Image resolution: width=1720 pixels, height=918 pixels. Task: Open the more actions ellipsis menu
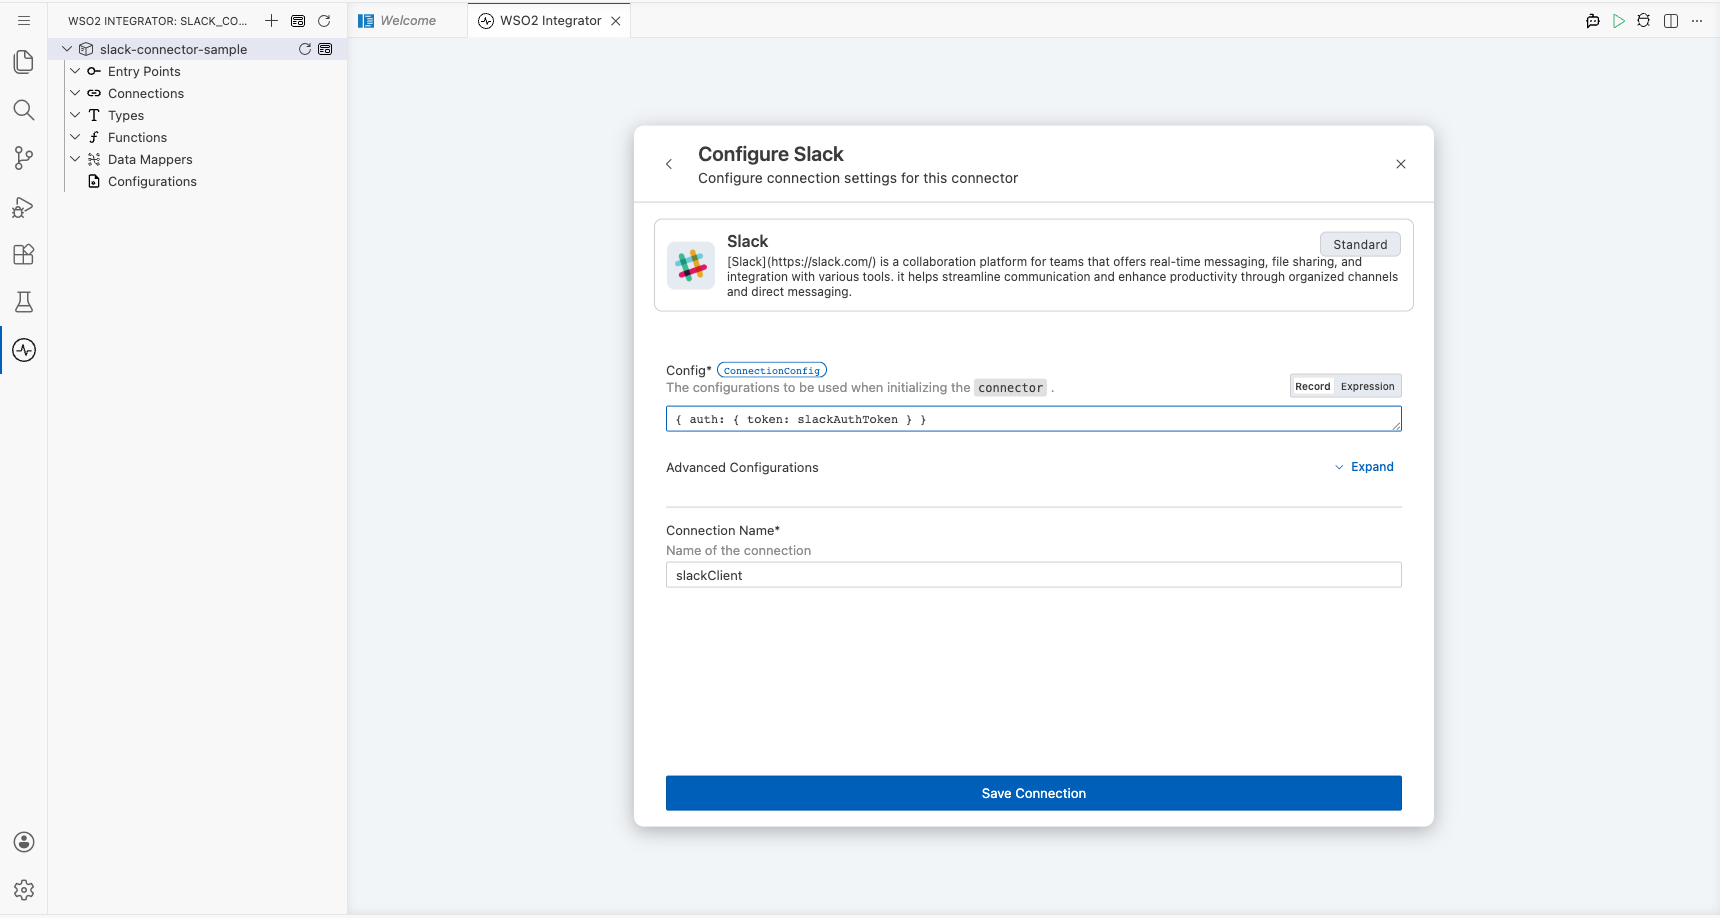tap(1697, 21)
